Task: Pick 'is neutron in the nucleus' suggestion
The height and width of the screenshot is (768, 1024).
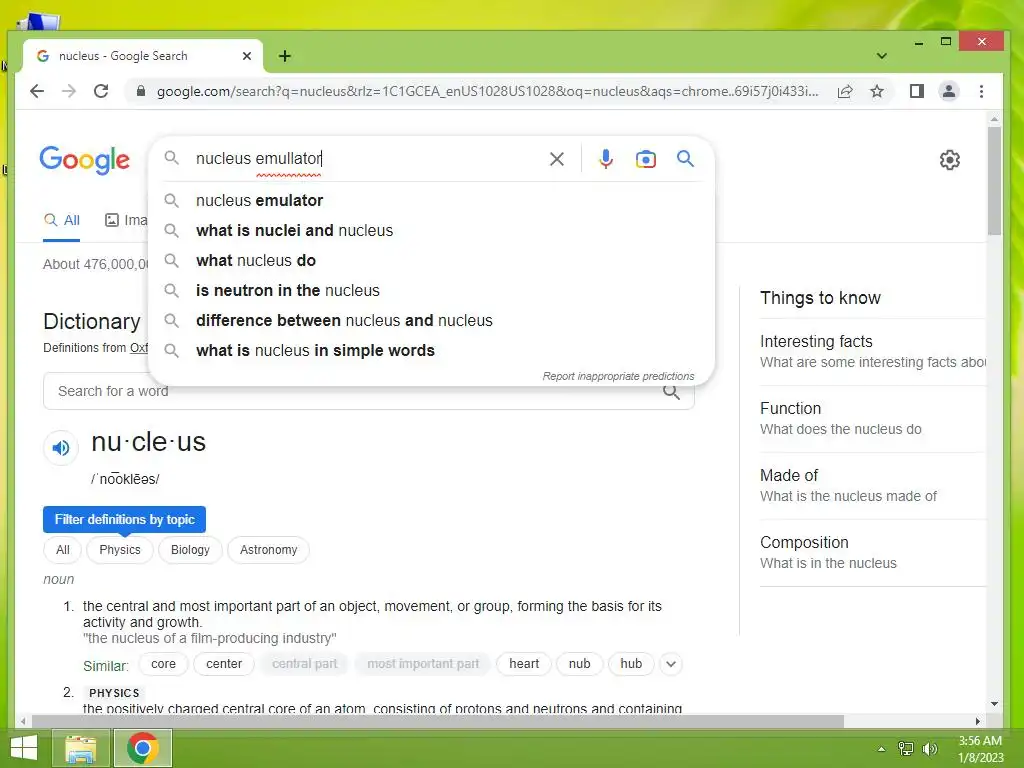Action: click(431, 291)
